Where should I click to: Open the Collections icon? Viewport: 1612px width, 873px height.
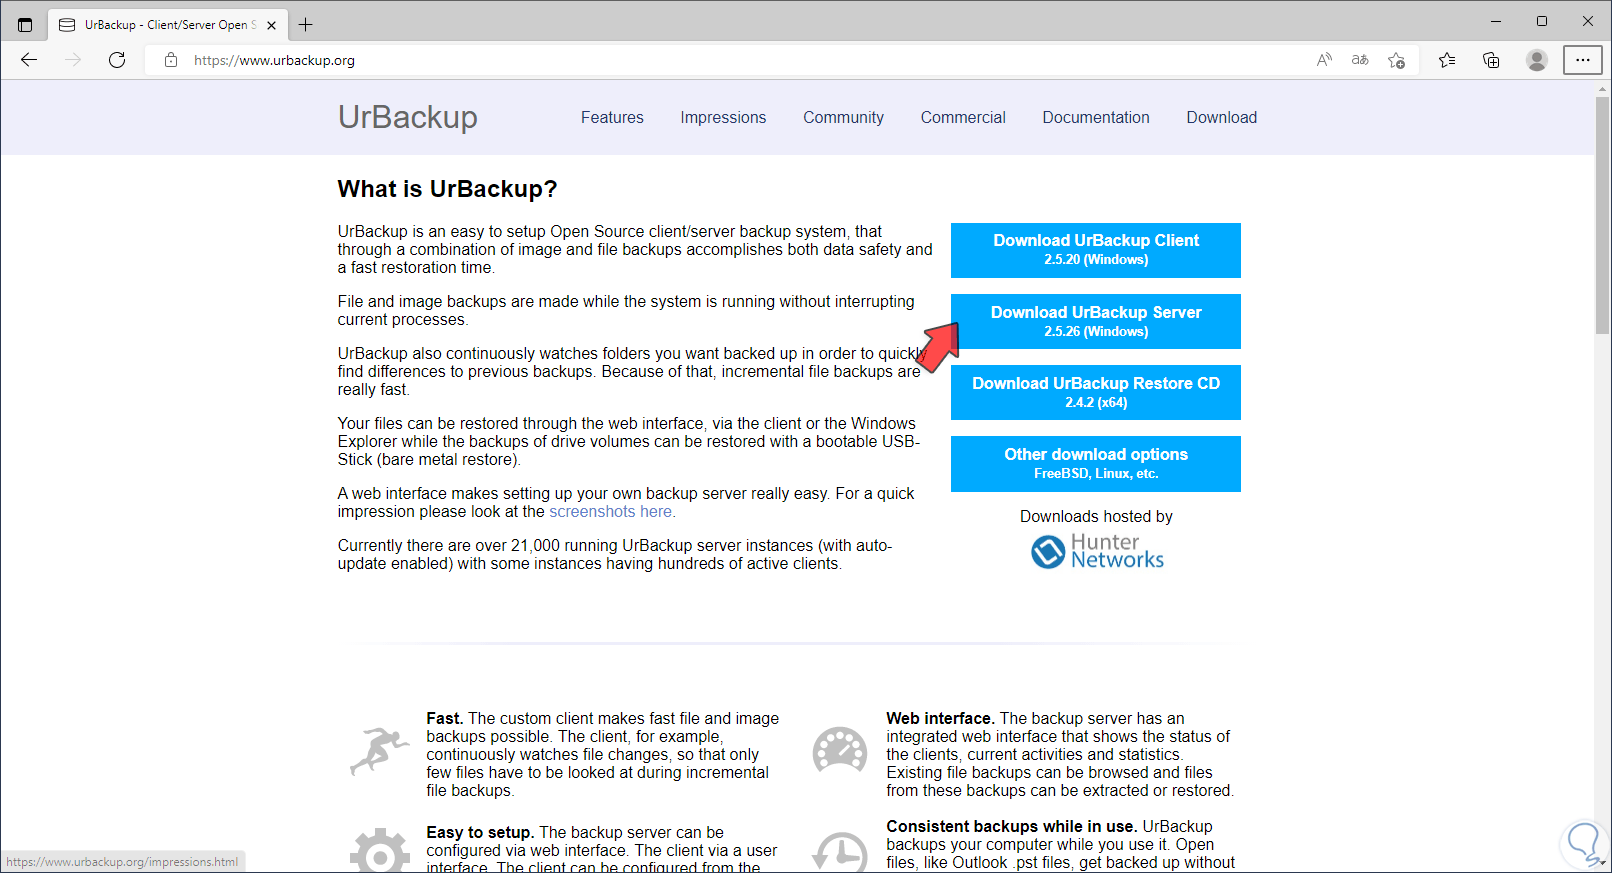point(1491,60)
